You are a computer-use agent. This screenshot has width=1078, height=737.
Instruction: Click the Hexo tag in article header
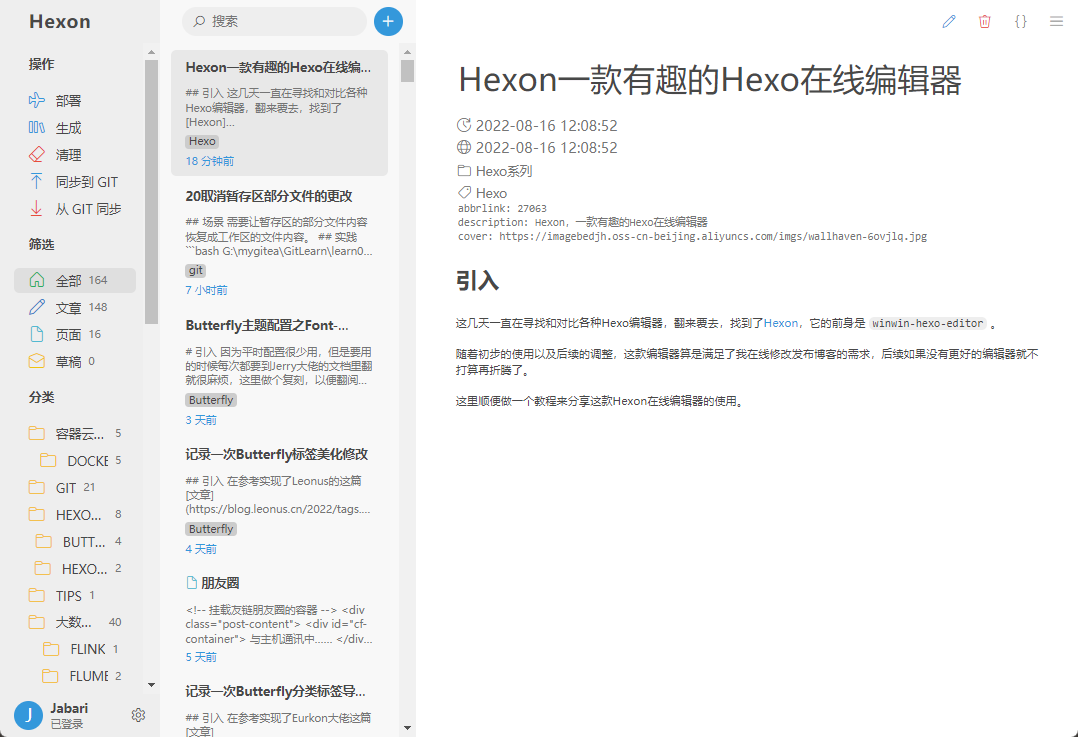click(491, 193)
